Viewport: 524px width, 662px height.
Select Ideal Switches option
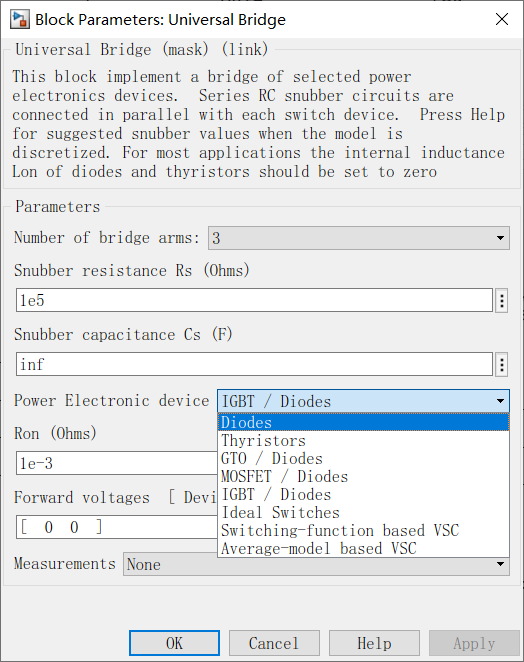363,513
